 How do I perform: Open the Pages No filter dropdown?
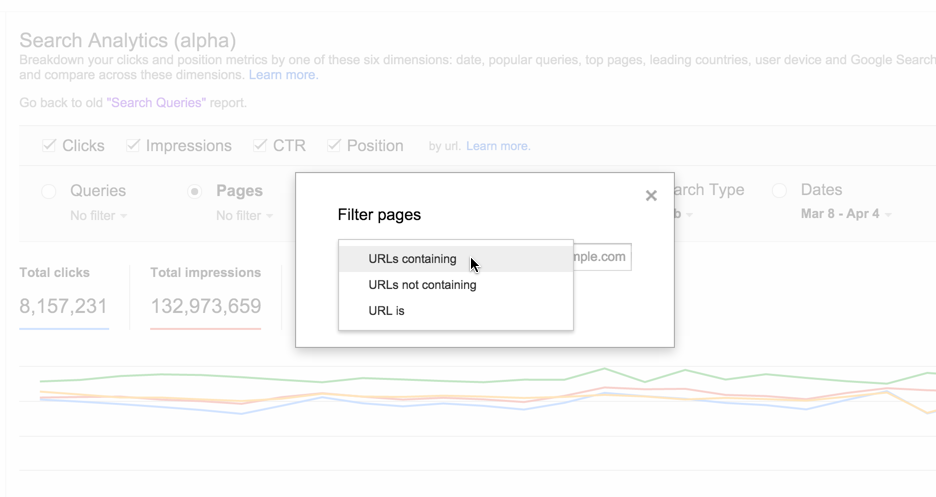(x=244, y=216)
